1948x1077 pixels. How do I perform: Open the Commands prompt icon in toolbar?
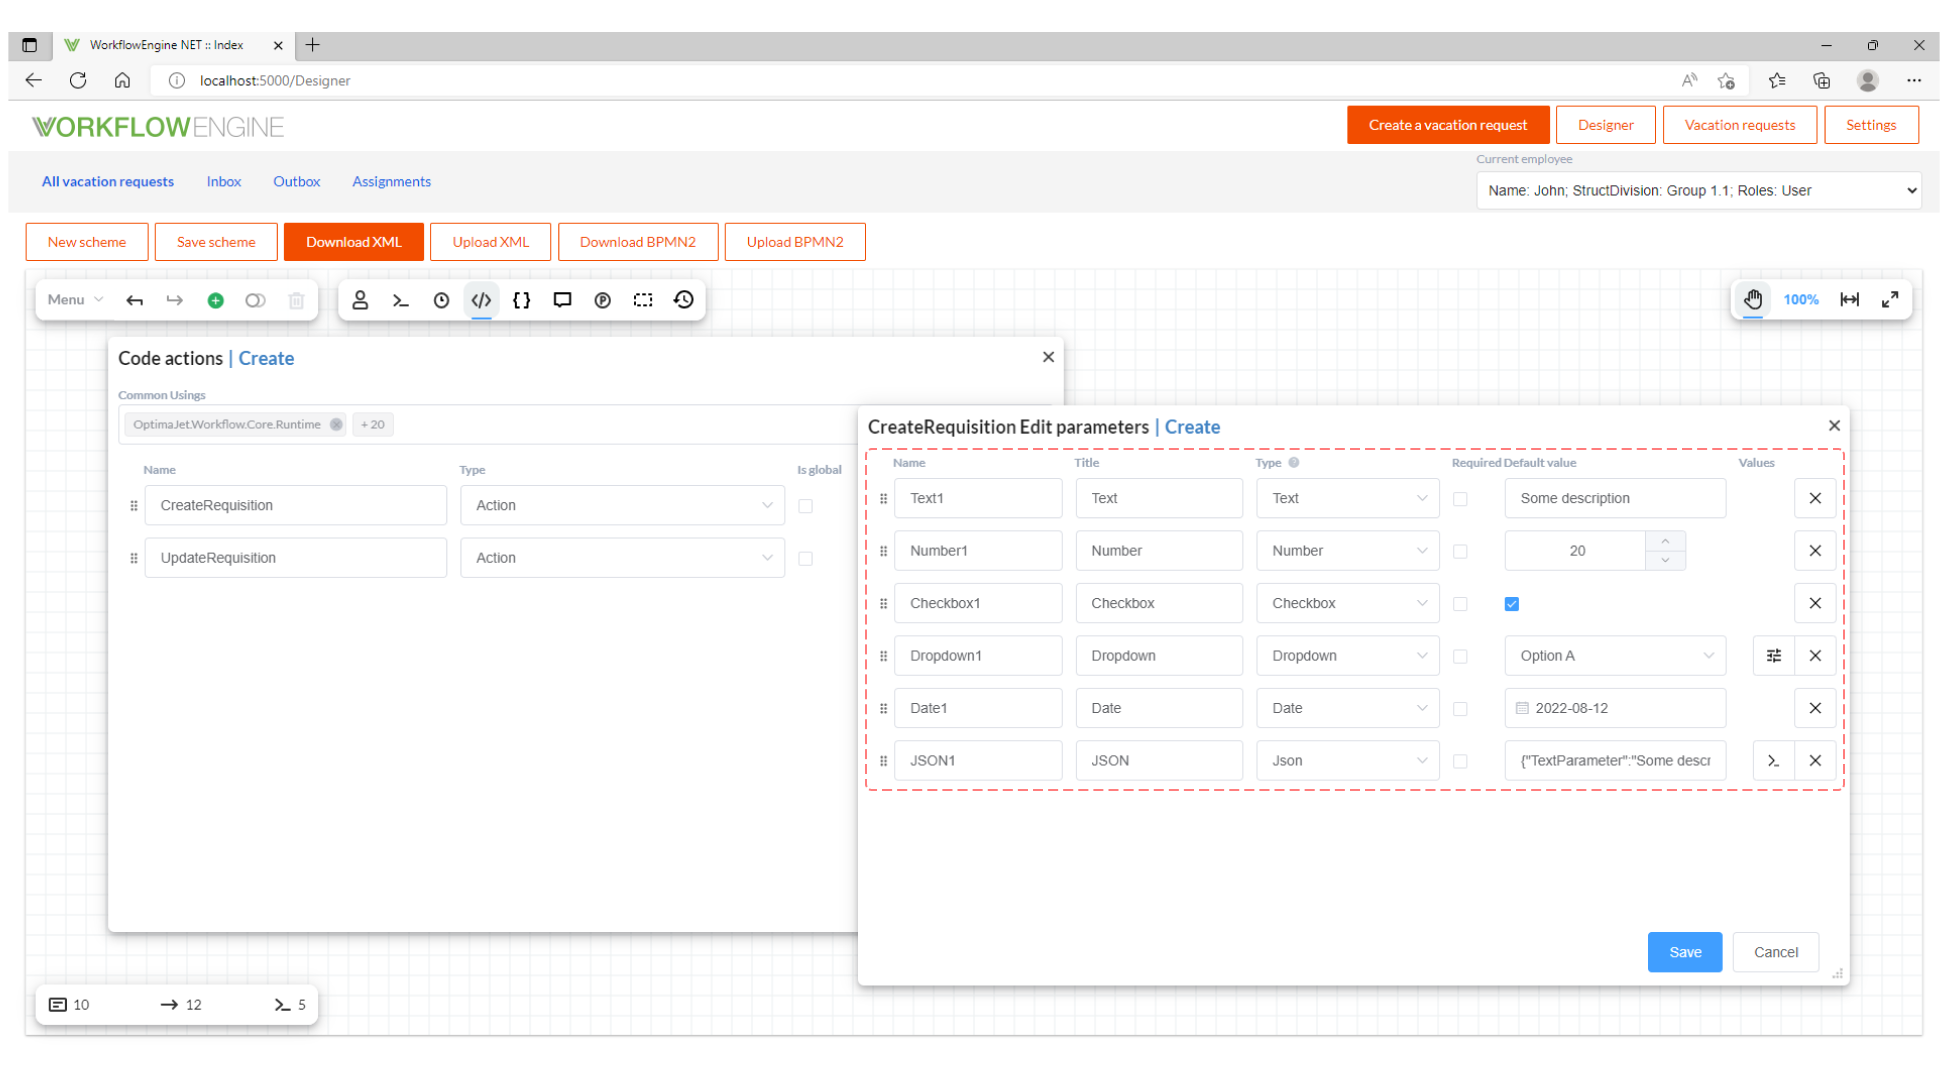click(401, 300)
